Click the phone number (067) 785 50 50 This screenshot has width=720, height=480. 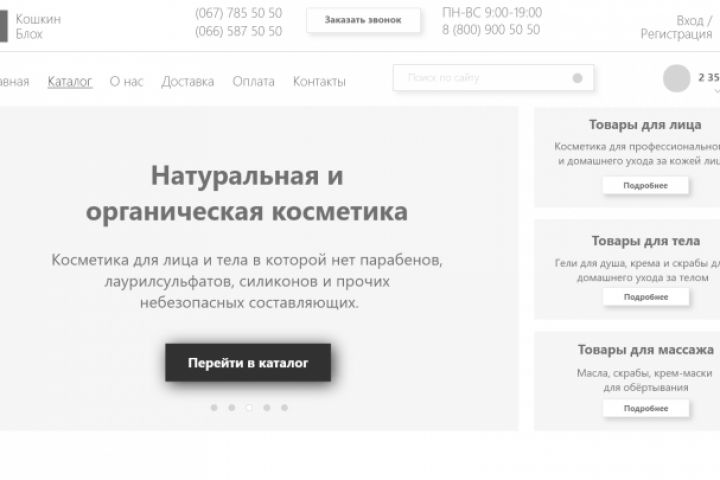click(238, 13)
